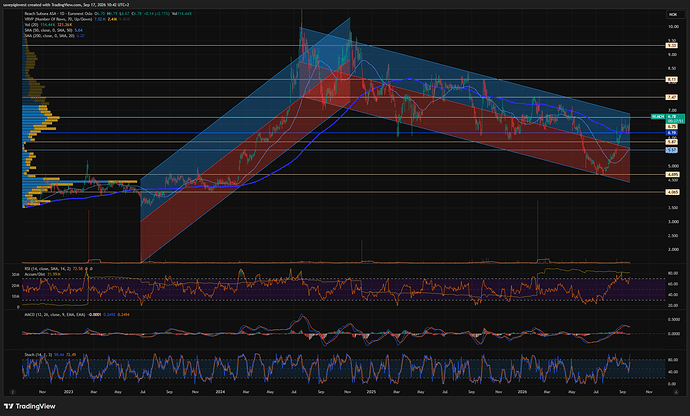The image size is (690, 416).
Task: Click the round button right of time axis
Action: 676,392
